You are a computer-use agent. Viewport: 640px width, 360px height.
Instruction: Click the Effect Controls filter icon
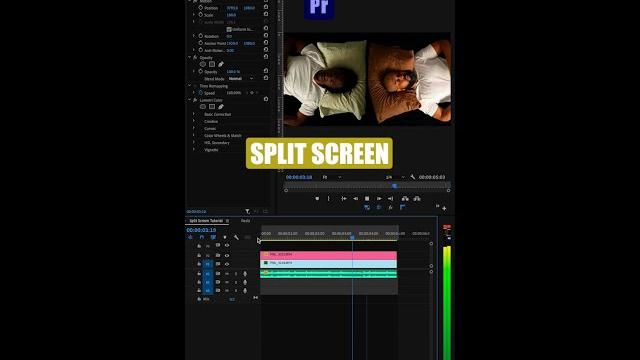click(x=247, y=211)
